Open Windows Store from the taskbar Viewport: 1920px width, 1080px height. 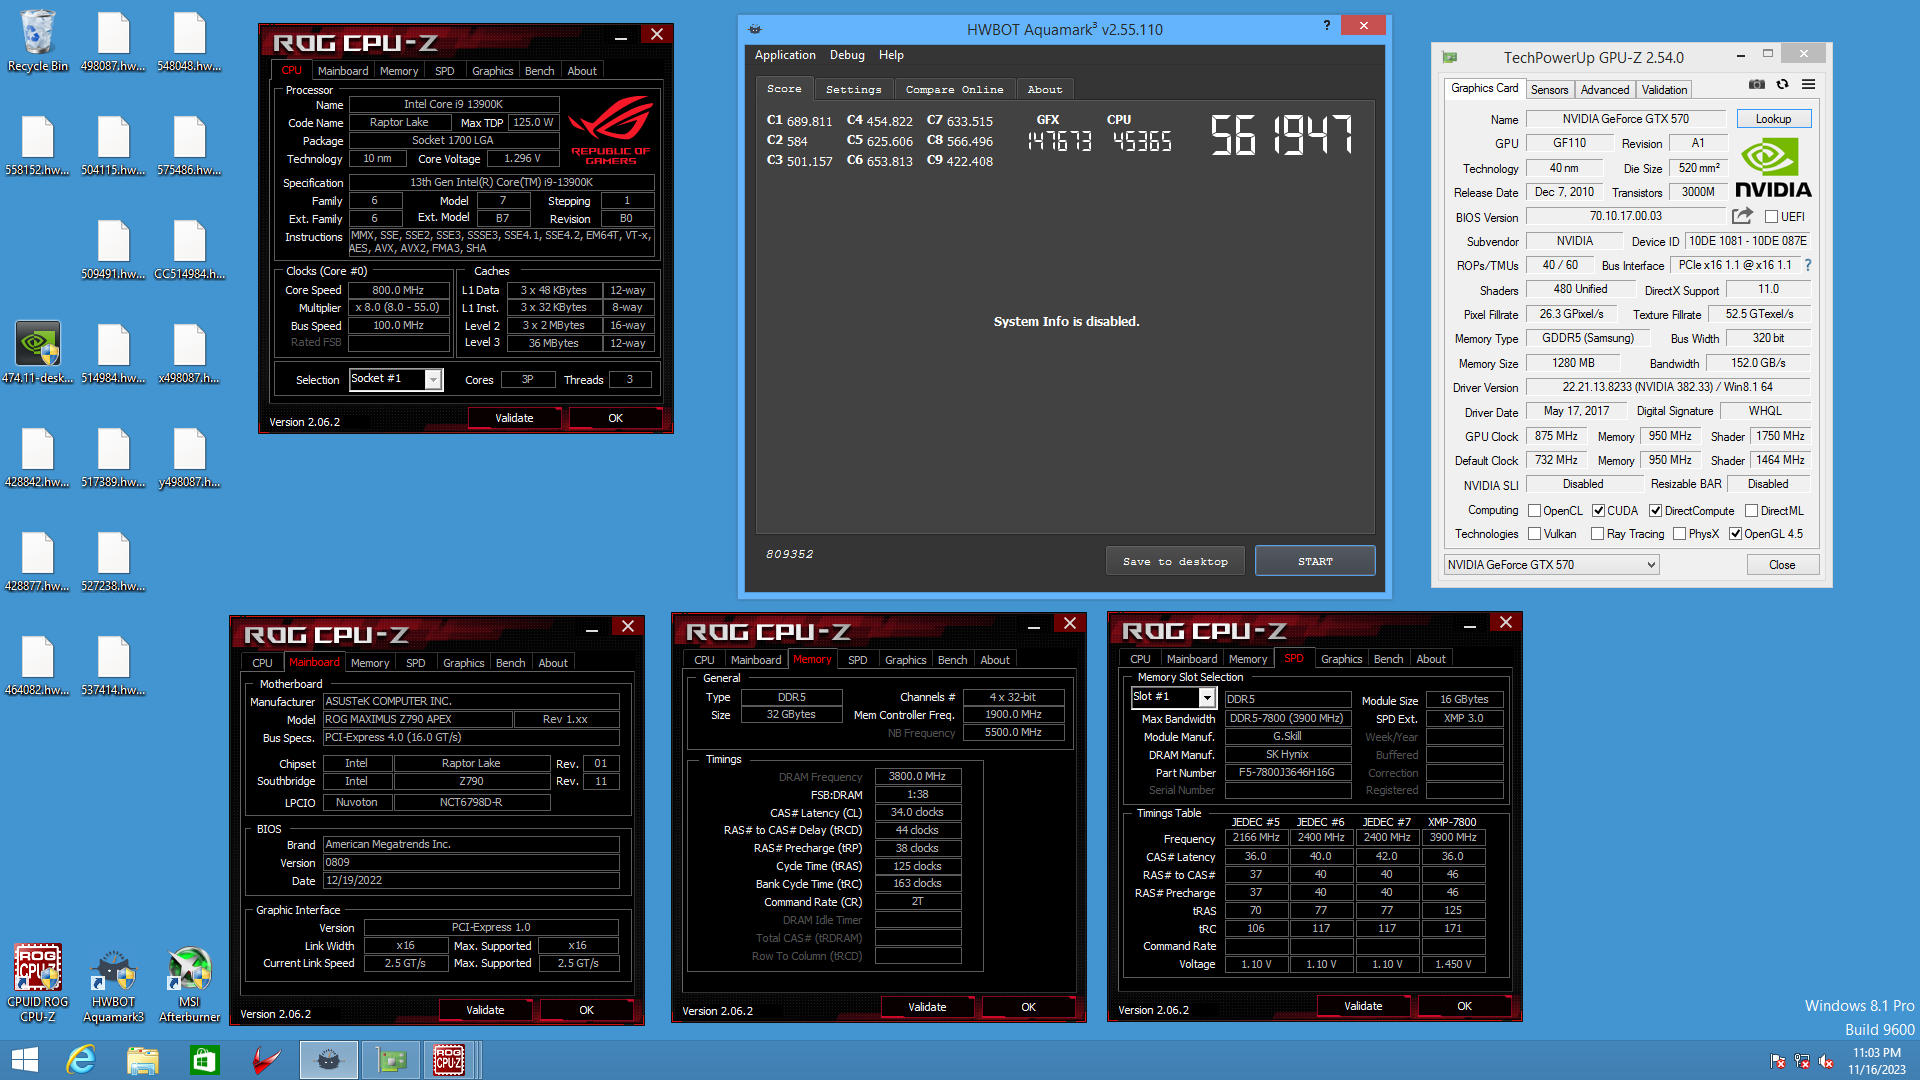[205, 1060]
